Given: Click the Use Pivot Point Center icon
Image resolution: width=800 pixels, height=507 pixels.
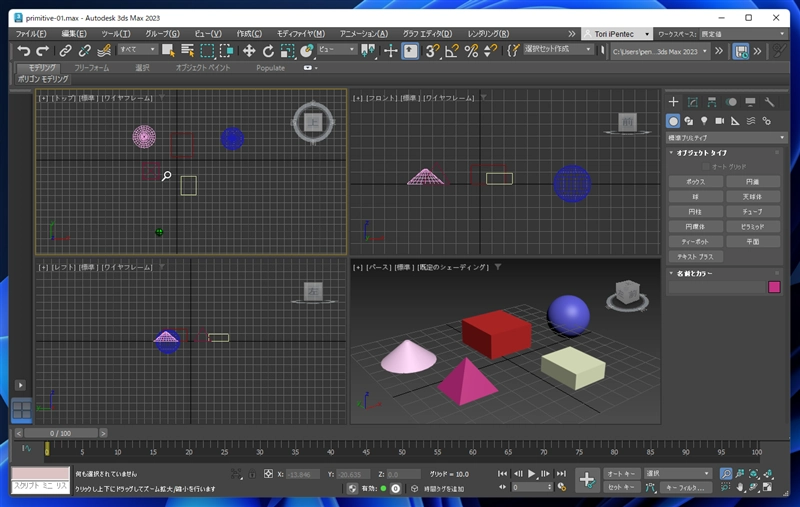Looking at the screenshot, I should (368, 50).
